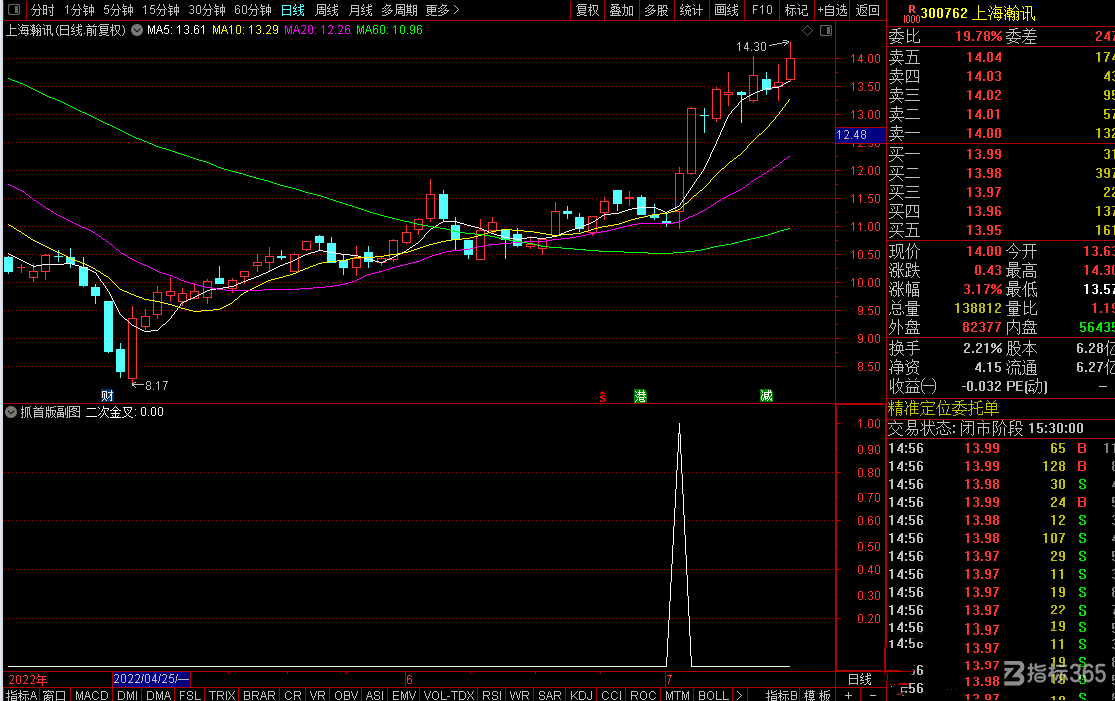The height and width of the screenshot is (701, 1115).
Task: Open the 抓首版副图 sub-chart indicator dropdown
Action: coord(11,412)
